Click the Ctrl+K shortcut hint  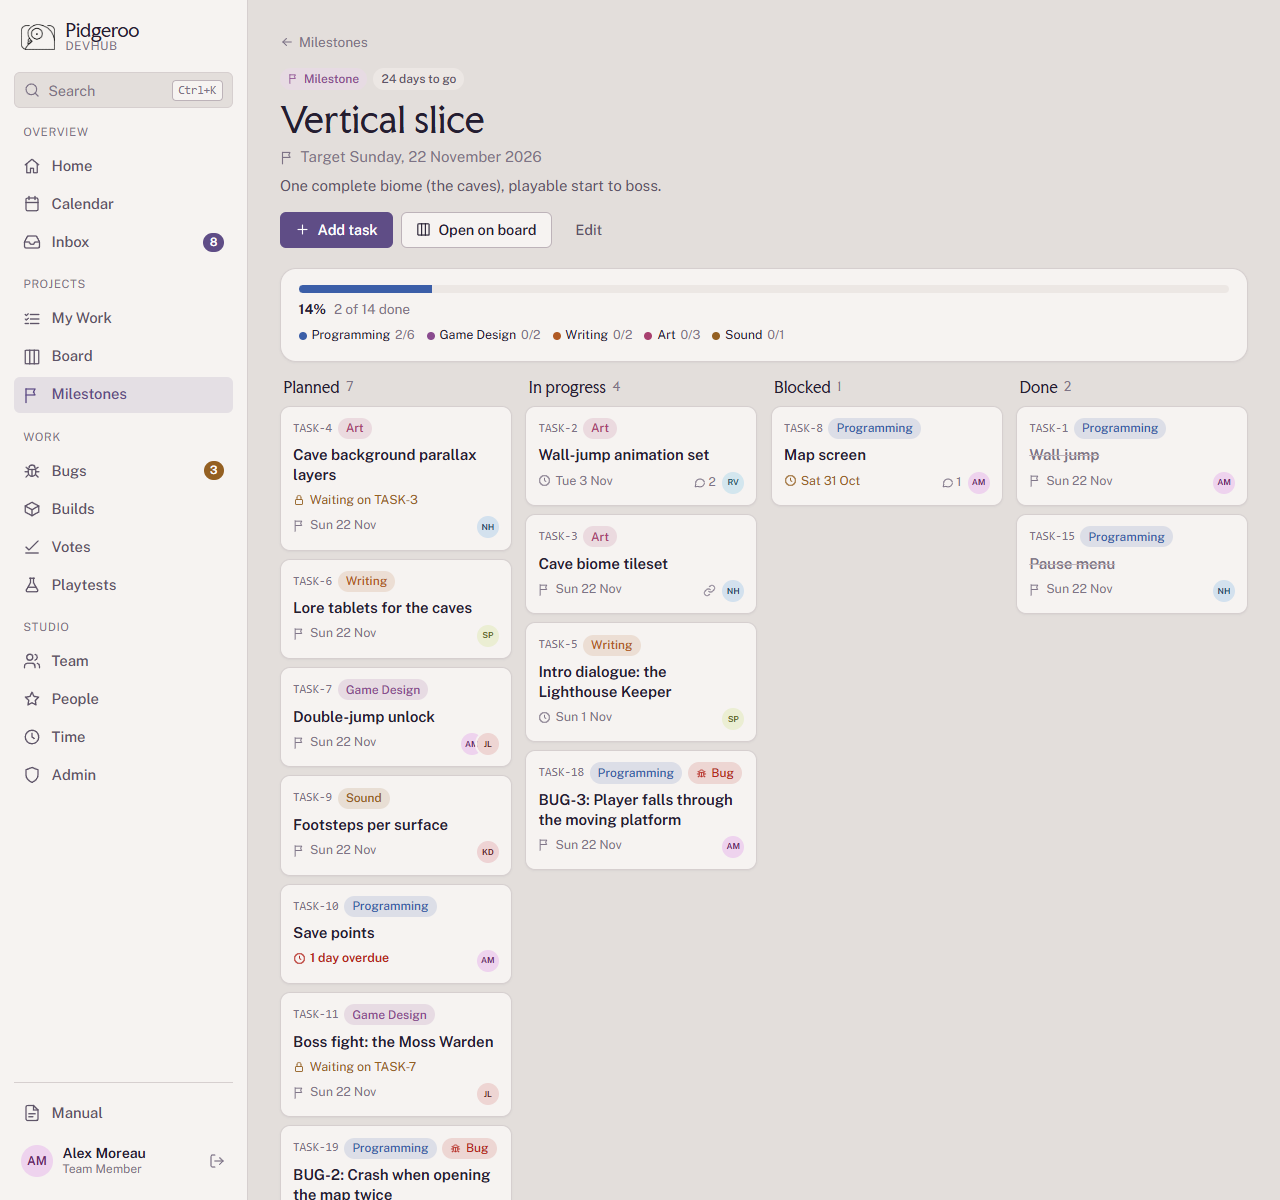[197, 90]
